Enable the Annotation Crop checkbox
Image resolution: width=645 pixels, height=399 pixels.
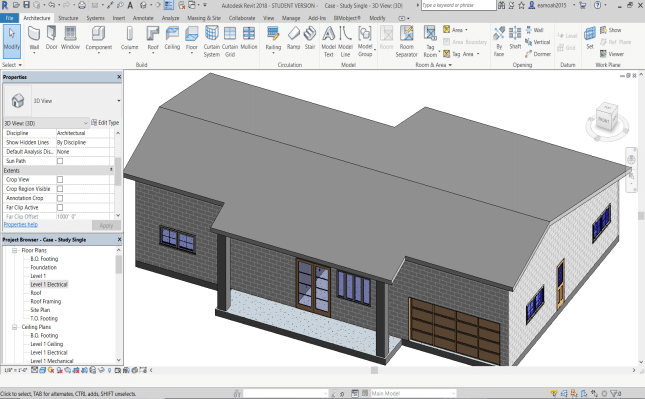click(x=60, y=198)
